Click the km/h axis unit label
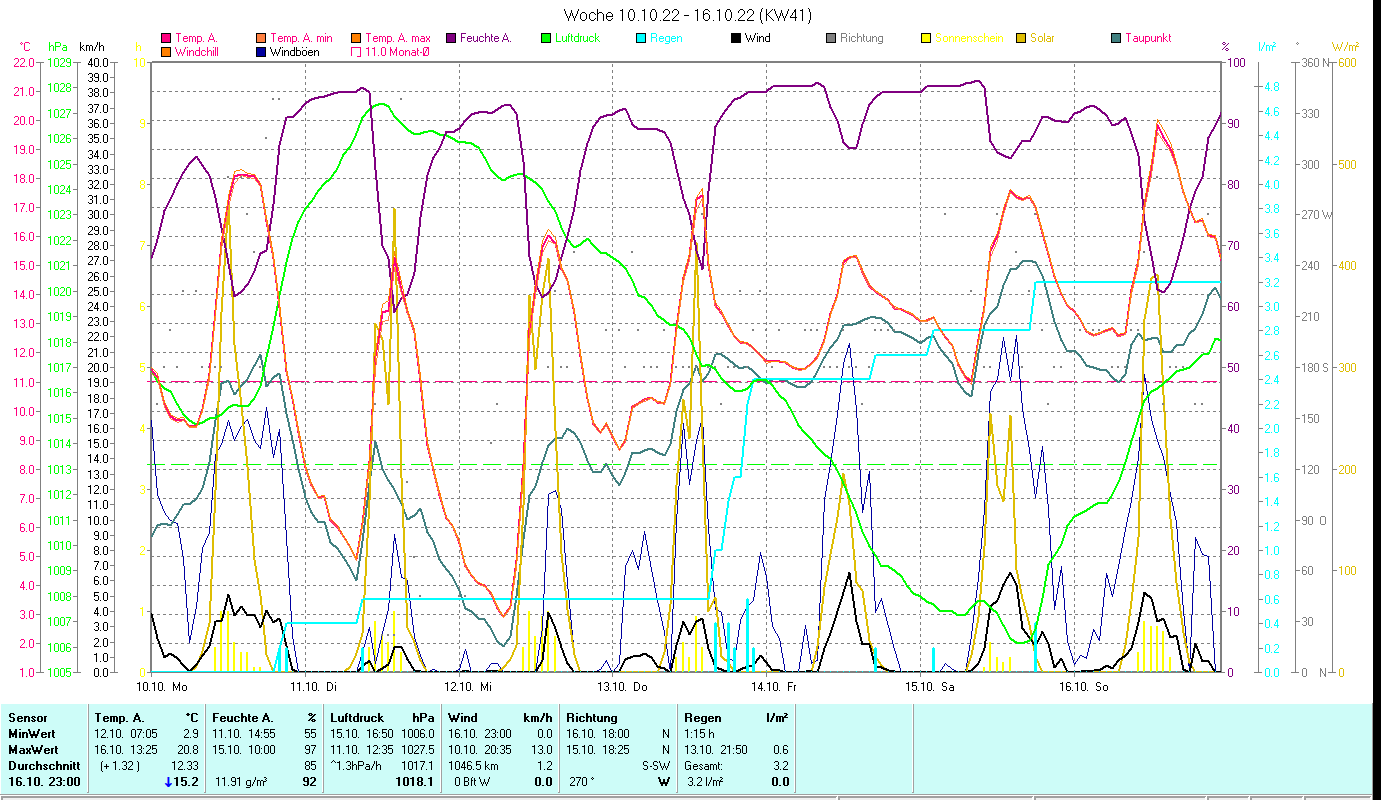The width and height of the screenshot is (1381, 800). pos(92,47)
